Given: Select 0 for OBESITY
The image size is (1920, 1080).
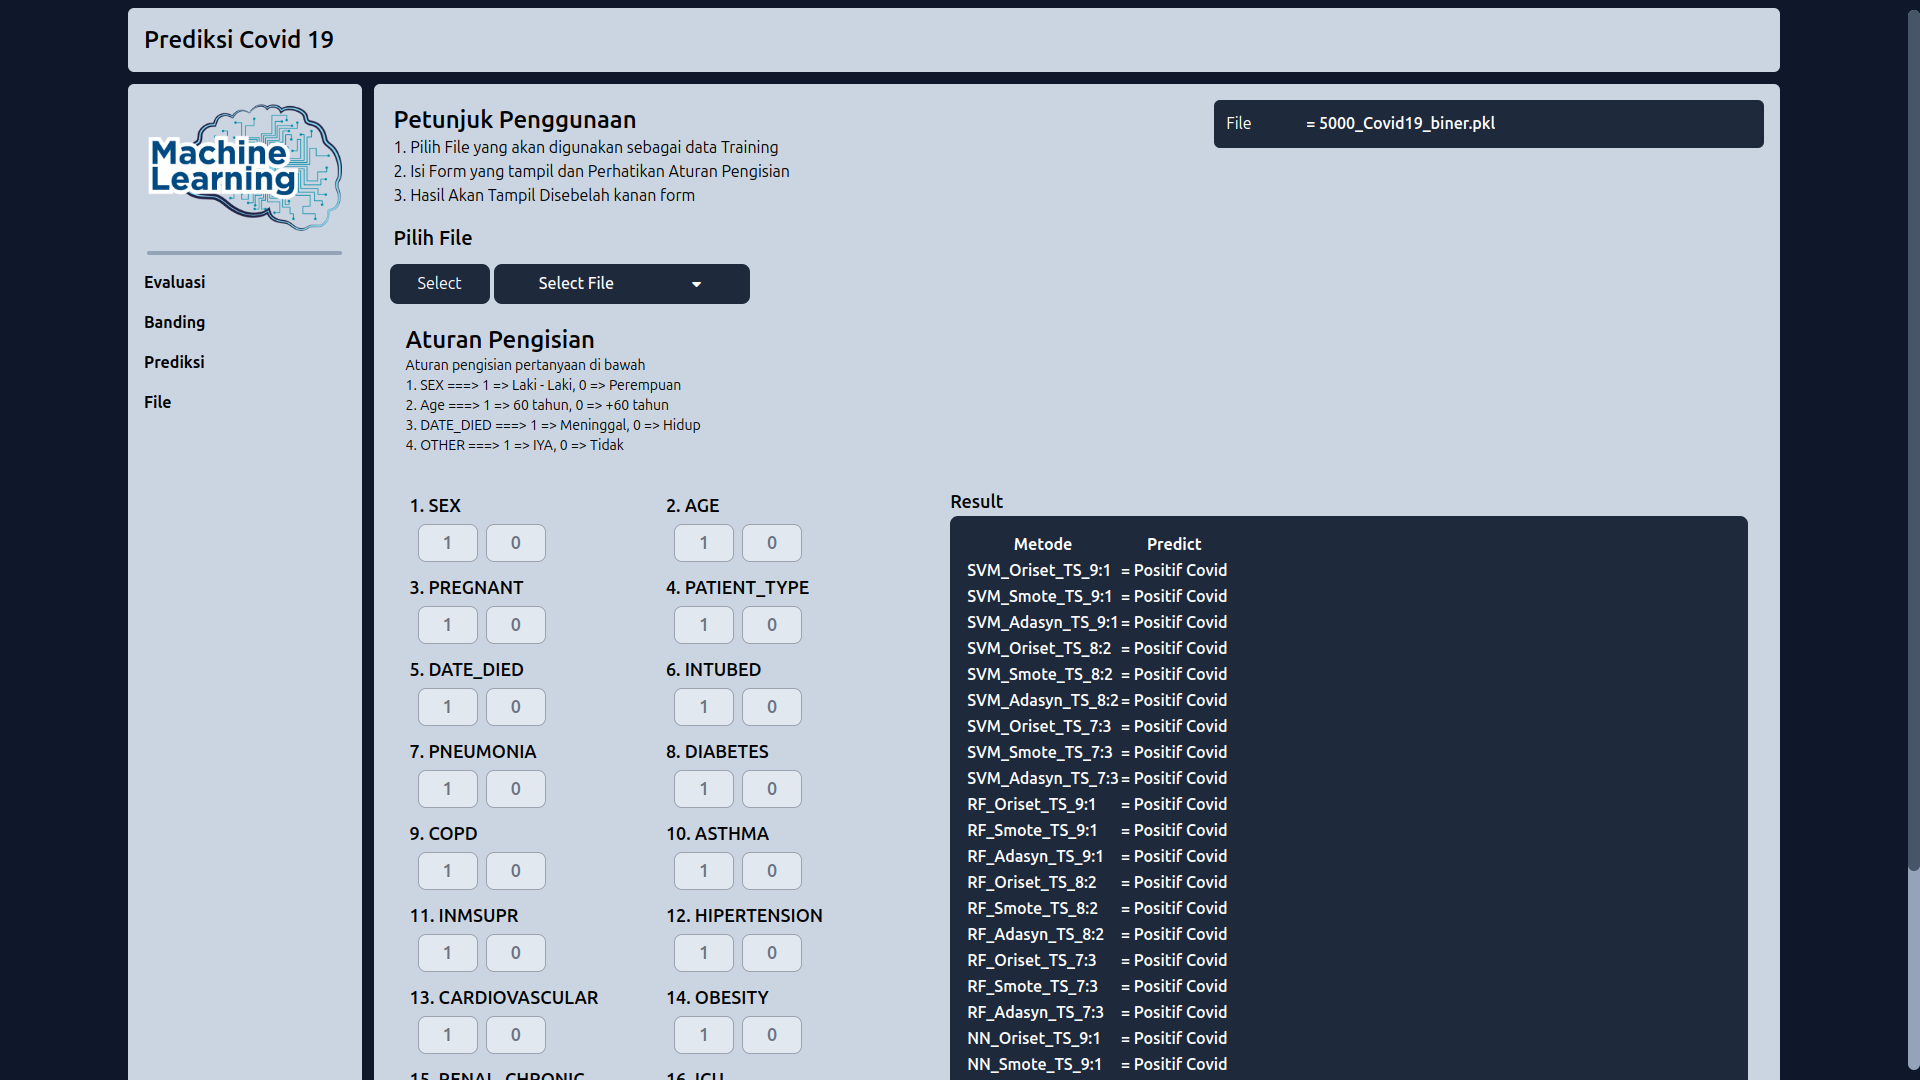Looking at the screenshot, I should [771, 1034].
